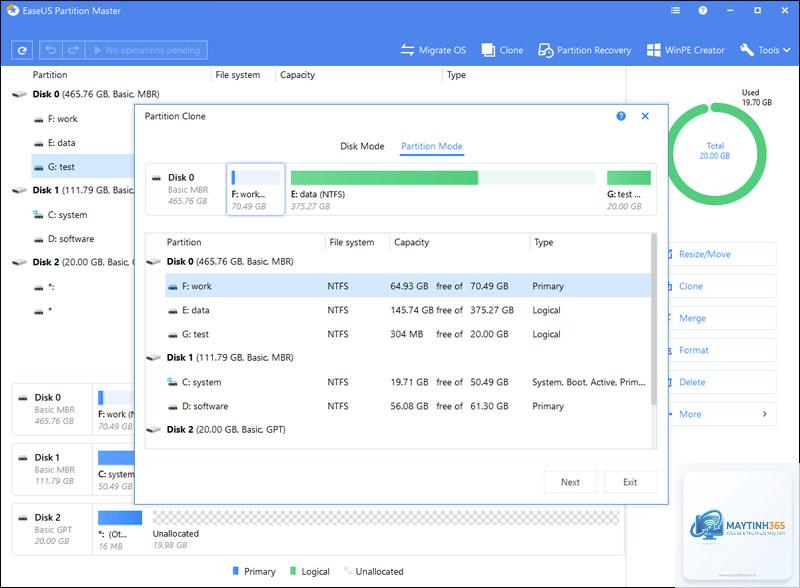Viewport: 800px width, 588px height.
Task: Sort by the dialog's Capacity column header
Action: [x=411, y=242]
